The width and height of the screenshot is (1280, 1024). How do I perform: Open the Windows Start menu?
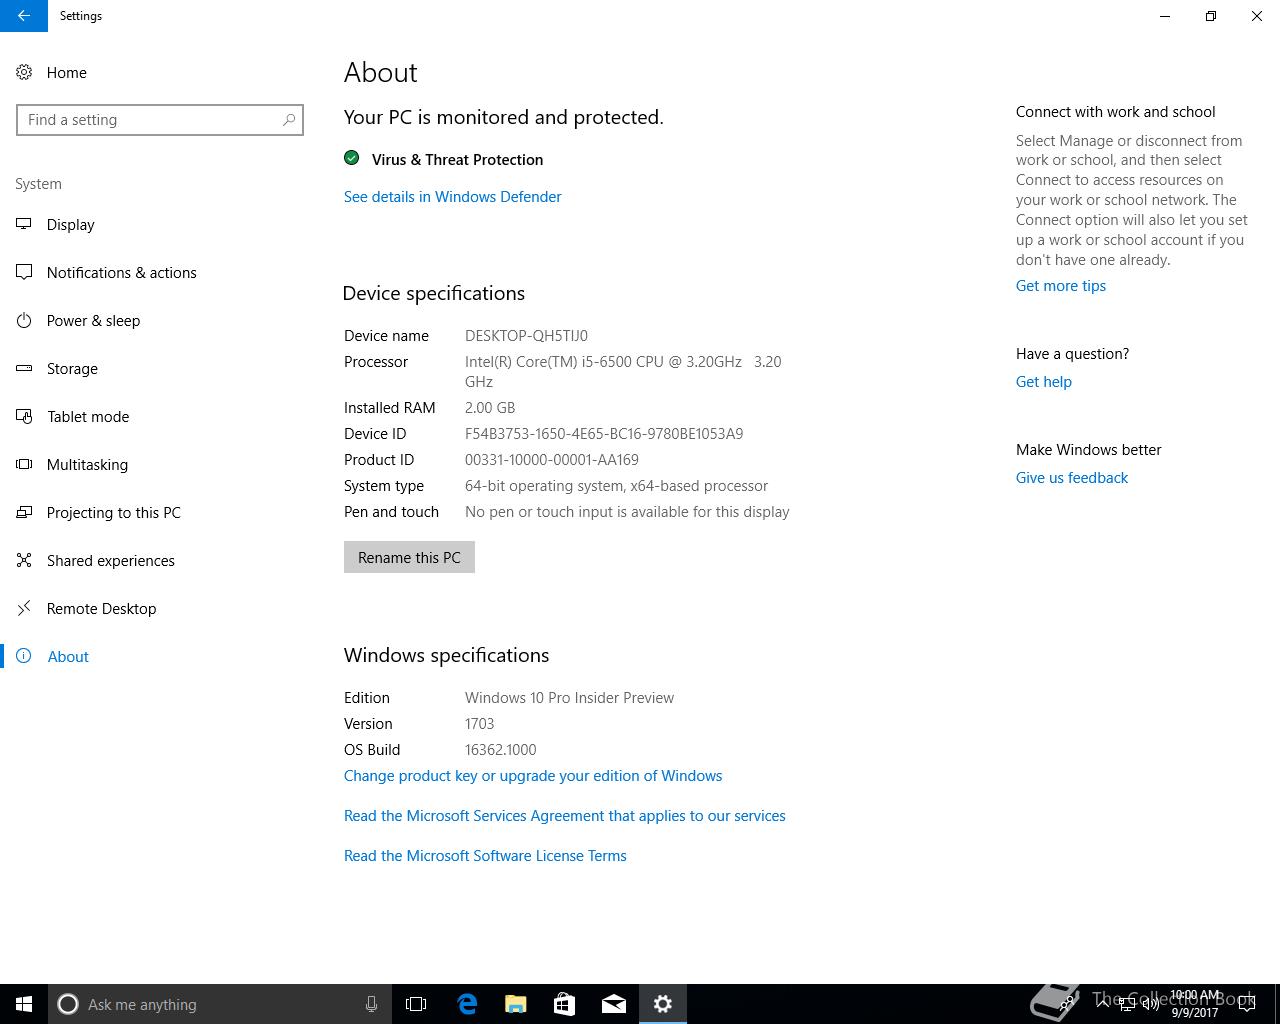24,1004
